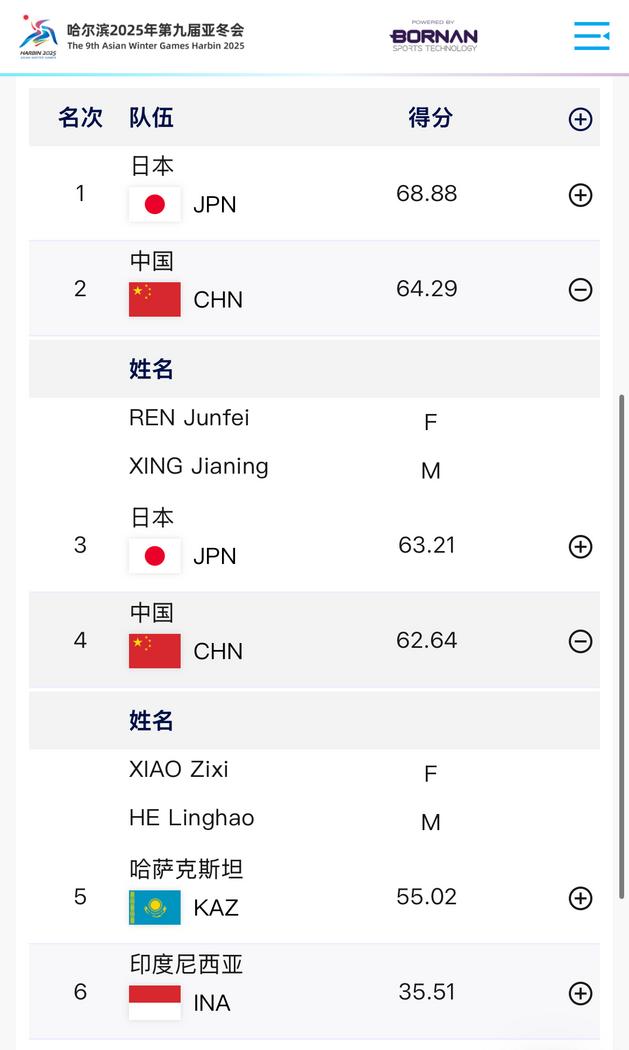Collapse rank 4 China team details

[x=580, y=641]
